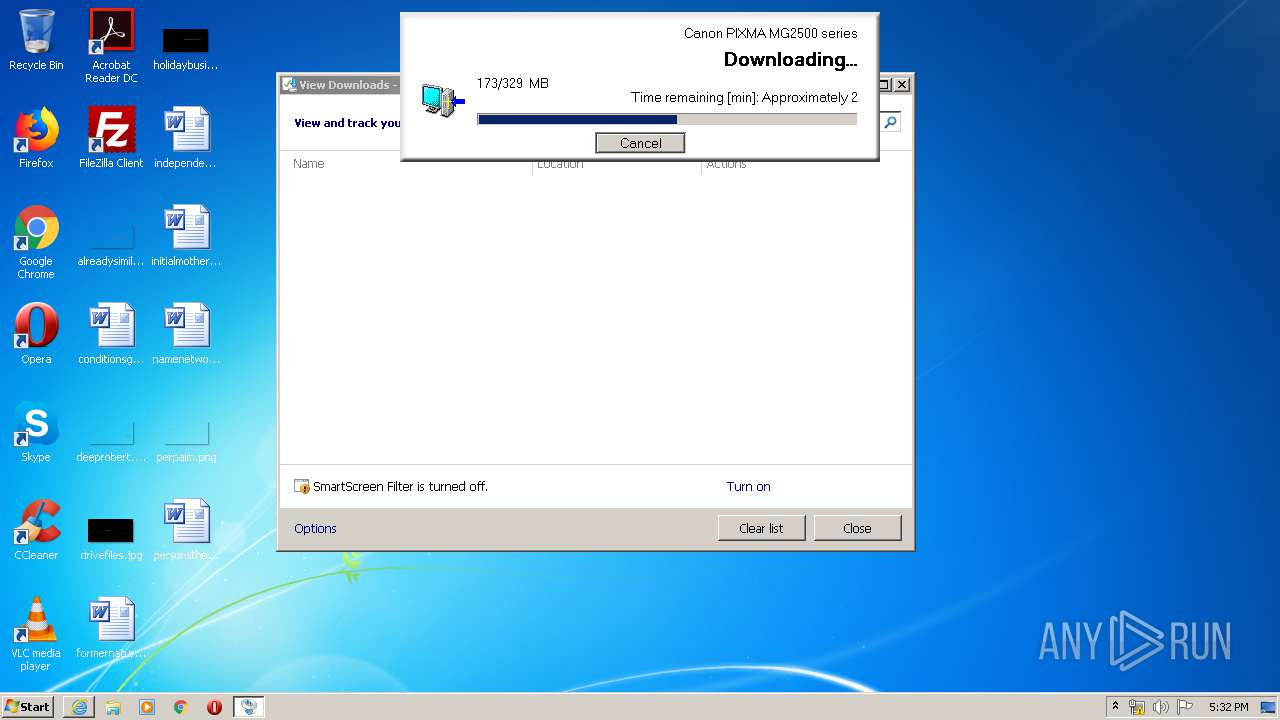Click the 5:32 PM taskbar clock
Viewport: 1280px width, 720px height.
click(1228, 707)
